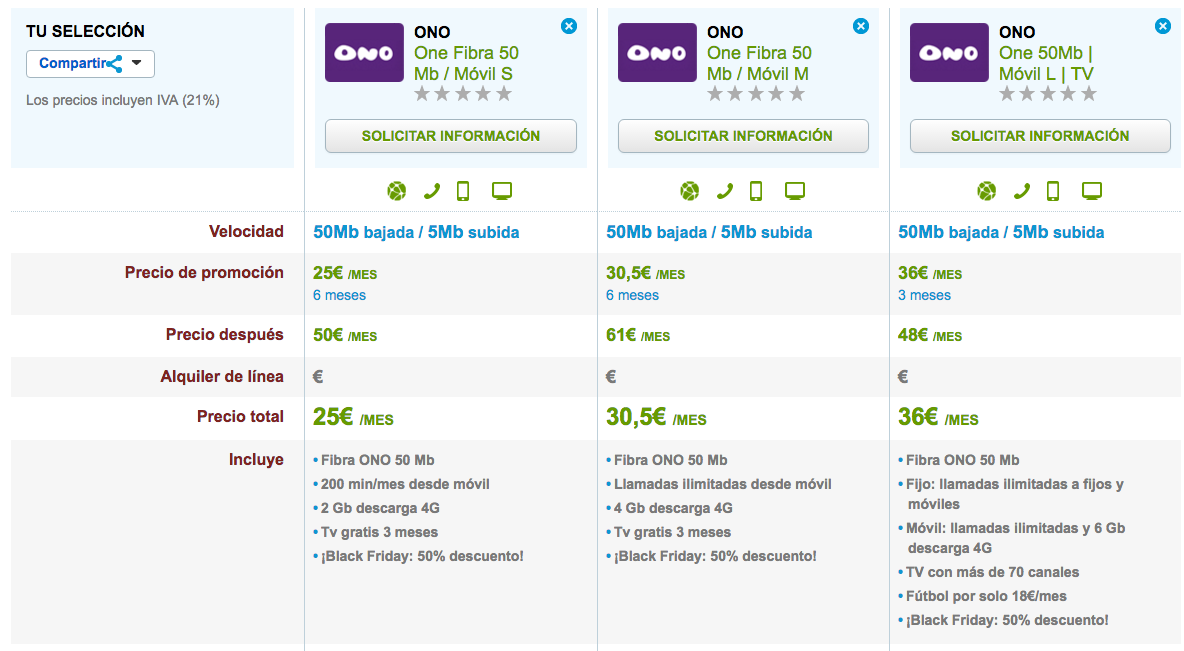The width and height of the screenshot is (1184, 651).
Task: Click the mobile phone icon under Móvil M plan
Action: click(756, 191)
